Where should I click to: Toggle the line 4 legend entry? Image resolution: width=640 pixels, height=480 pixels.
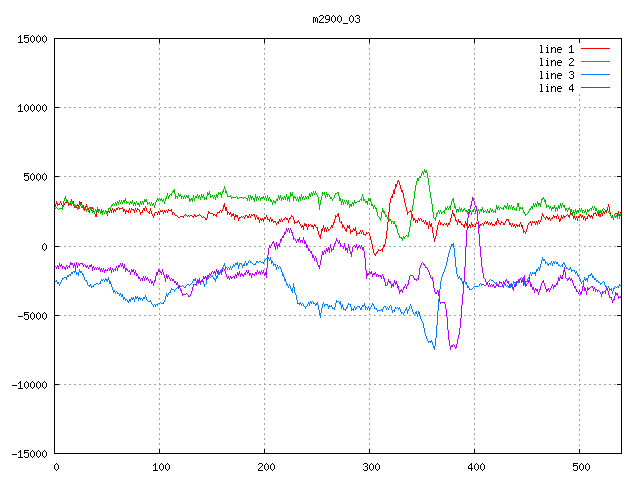[x=558, y=88]
